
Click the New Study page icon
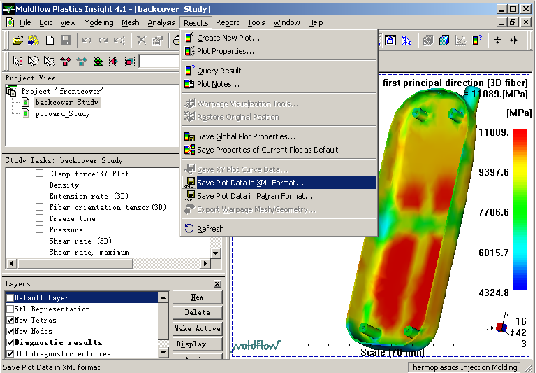pyautogui.click(x=50, y=40)
